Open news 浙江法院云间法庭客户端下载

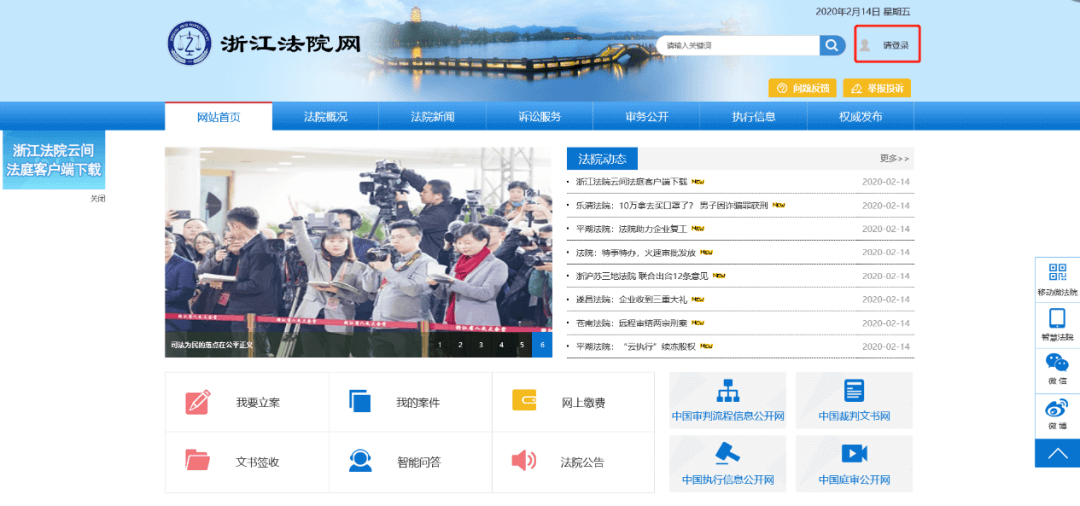tap(632, 182)
